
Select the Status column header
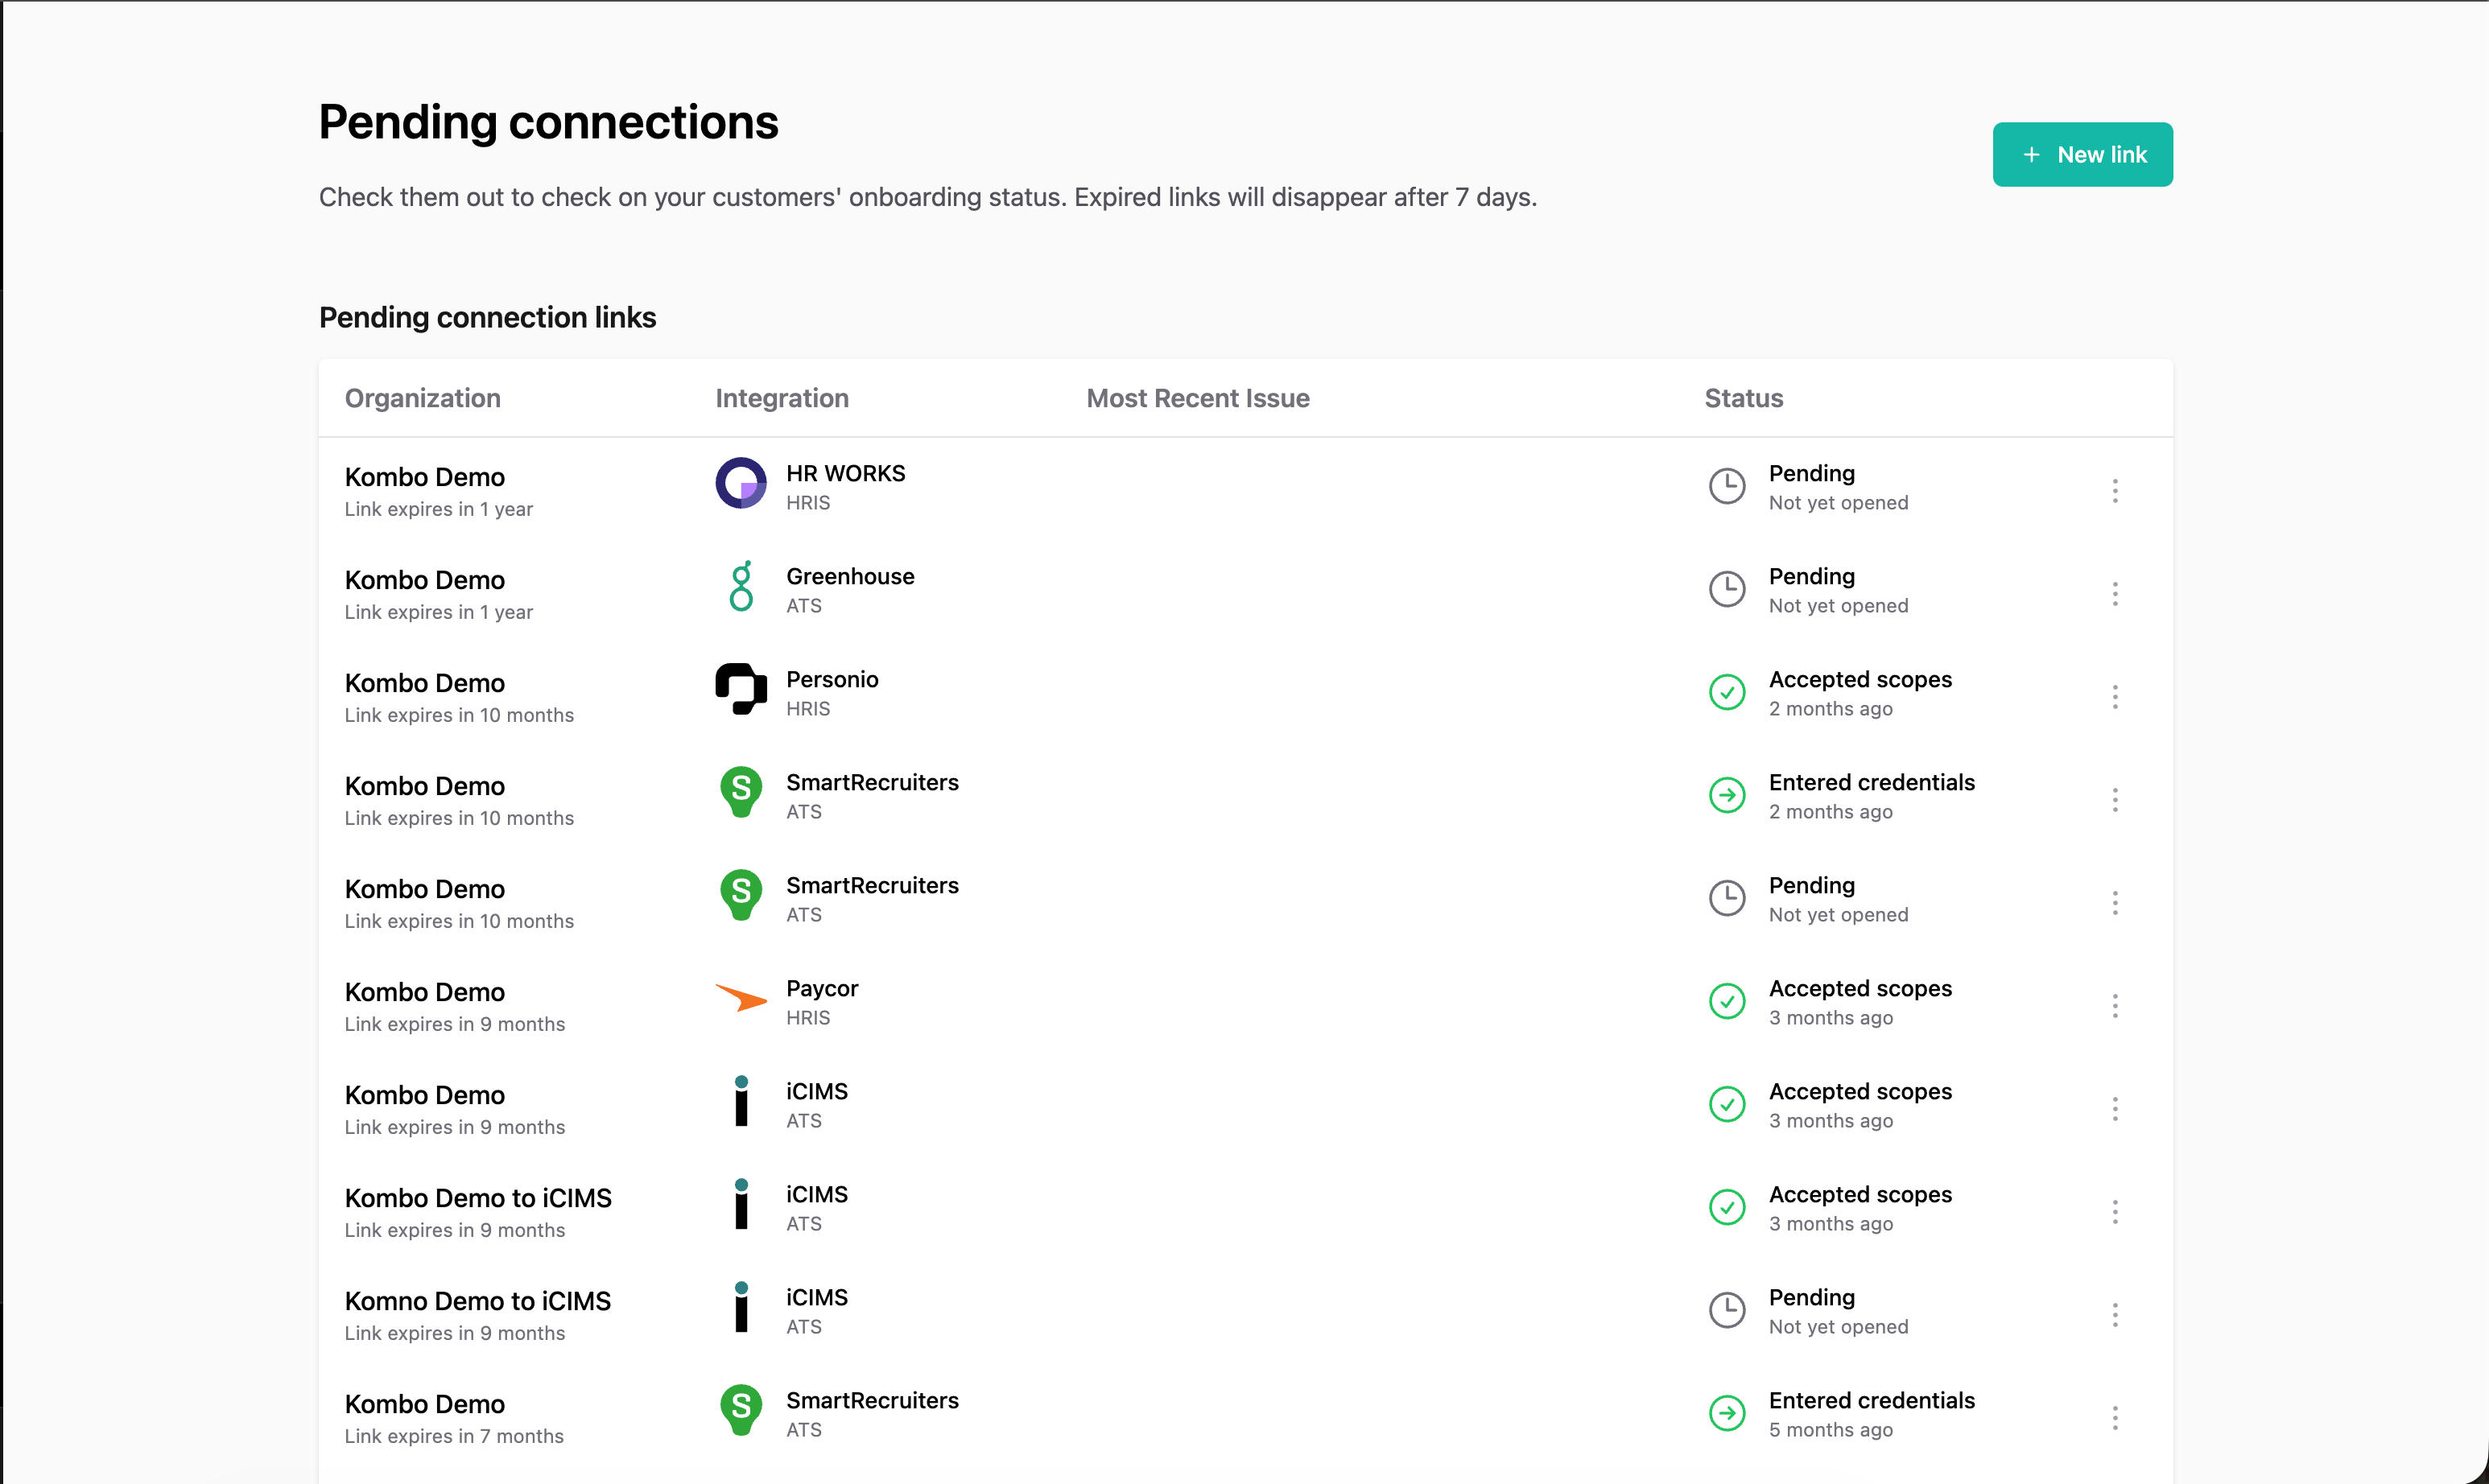(x=1743, y=398)
